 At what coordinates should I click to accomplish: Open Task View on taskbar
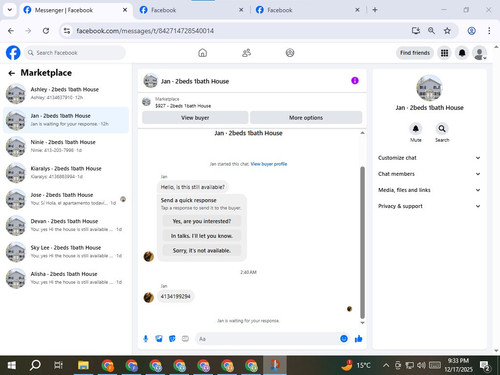59,365
